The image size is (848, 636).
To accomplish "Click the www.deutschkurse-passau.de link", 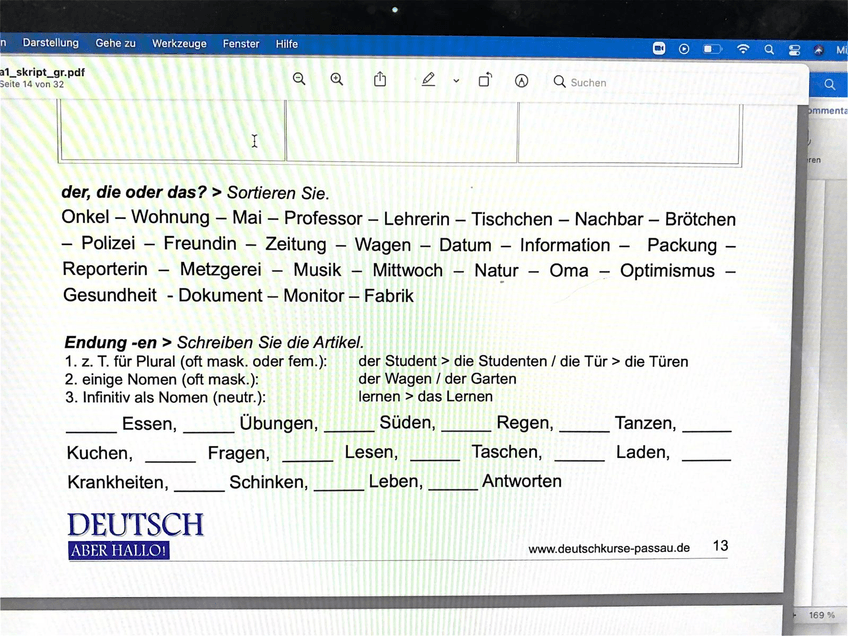I will coord(609,548).
